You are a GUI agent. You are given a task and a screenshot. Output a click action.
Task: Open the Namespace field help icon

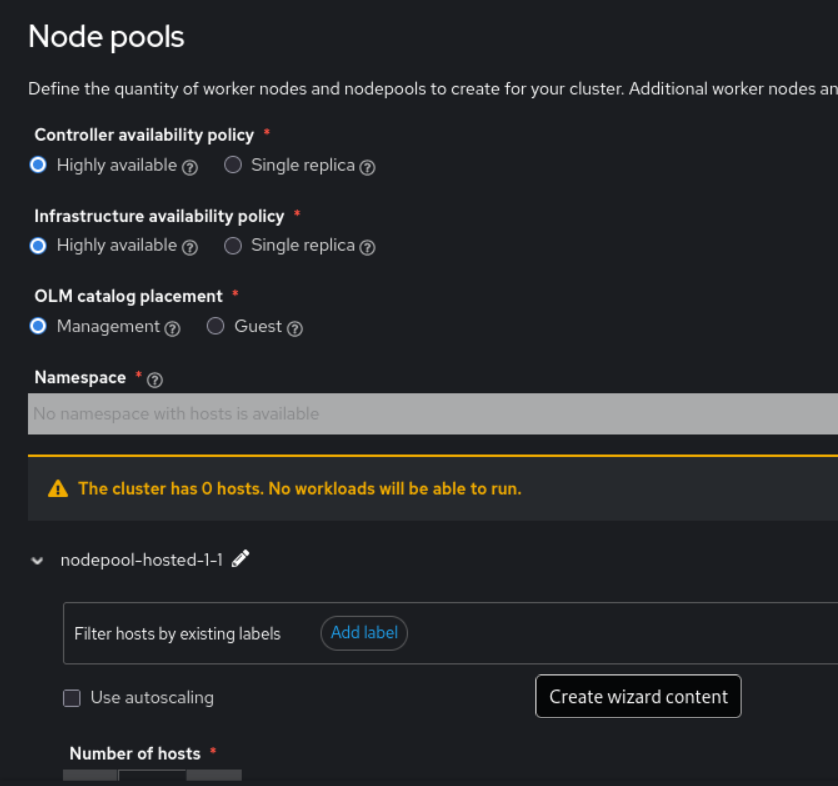tap(155, 379)
